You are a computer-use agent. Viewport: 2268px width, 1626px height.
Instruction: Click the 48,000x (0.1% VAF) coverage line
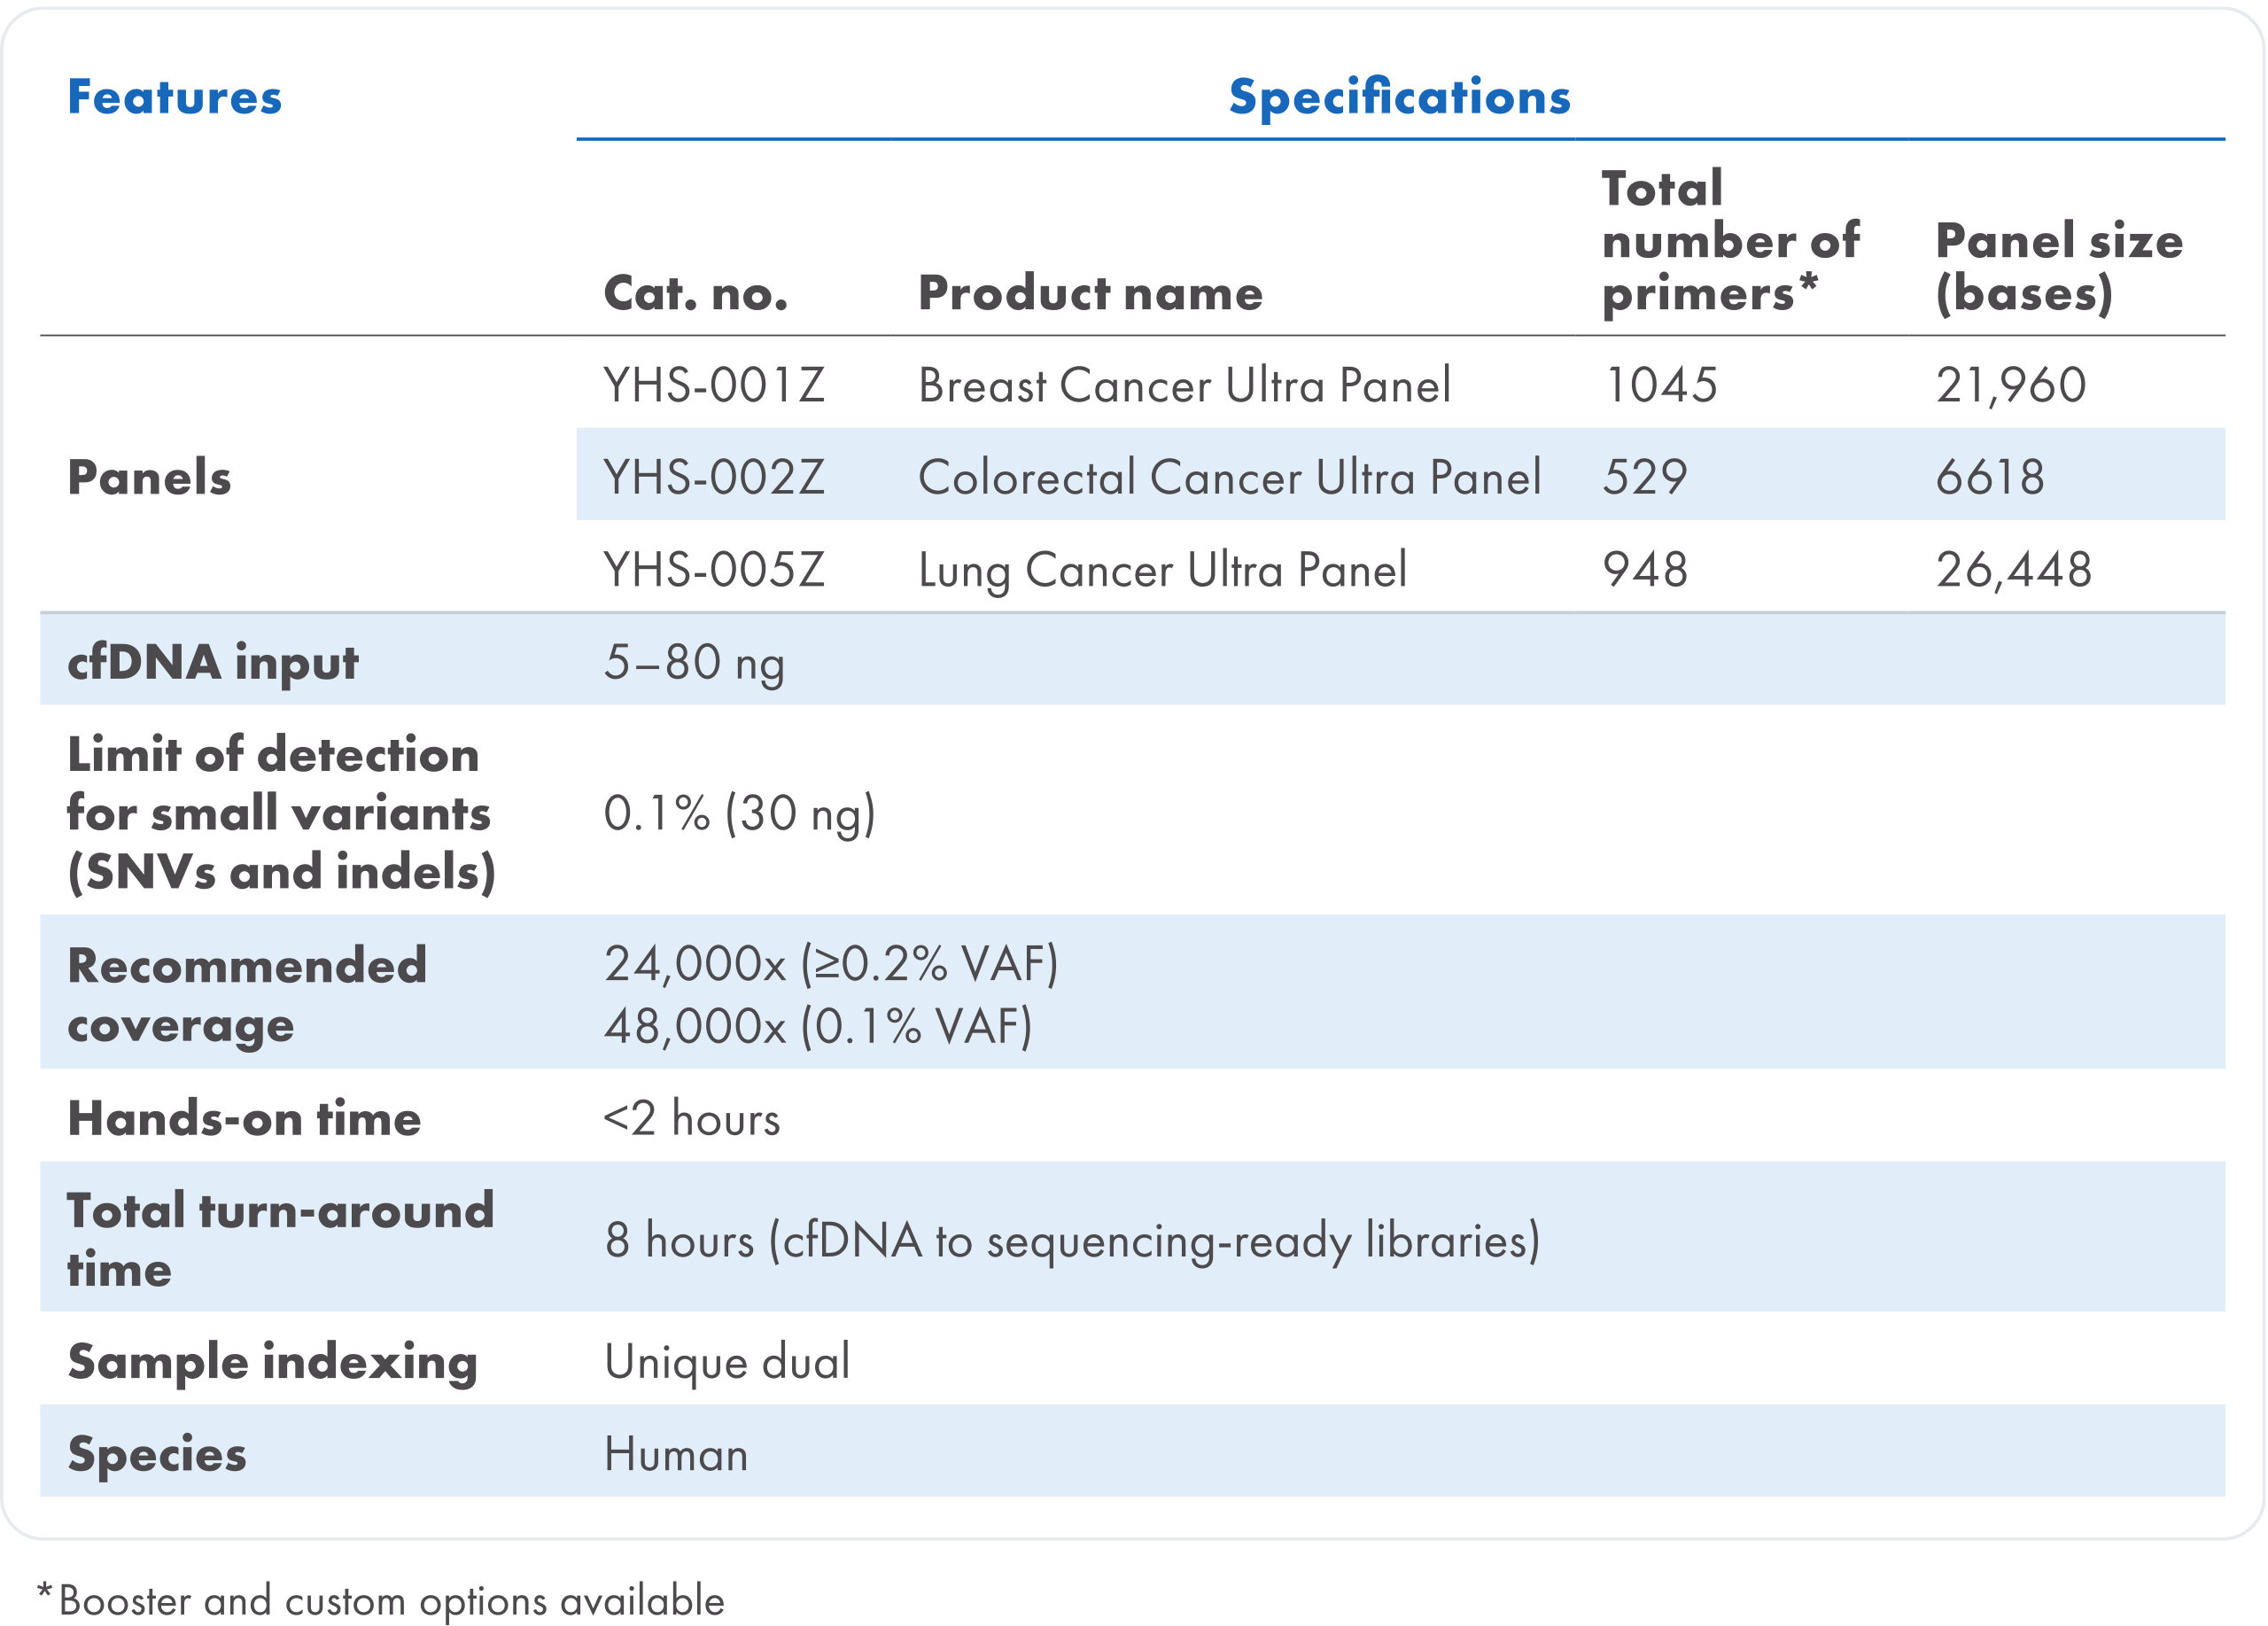click(x=817, y=1026)
